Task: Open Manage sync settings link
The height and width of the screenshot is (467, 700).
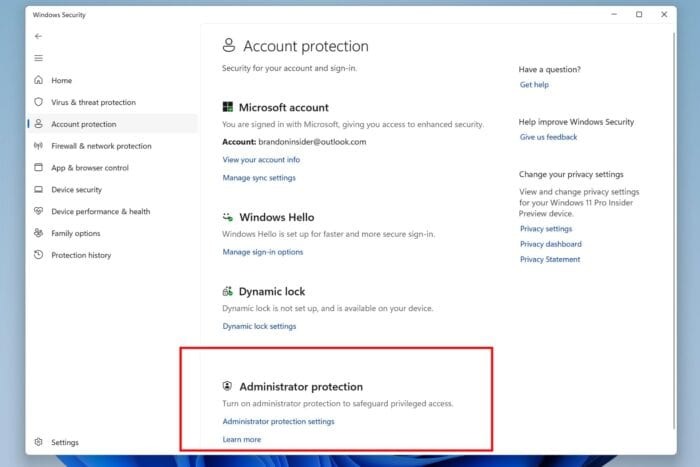Action: click(259, 178)
